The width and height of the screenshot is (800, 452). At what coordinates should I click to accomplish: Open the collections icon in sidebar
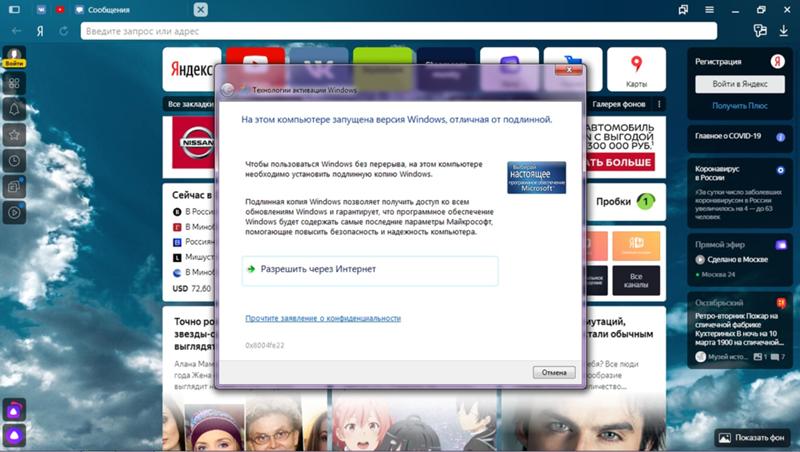[x=14, y=187]
